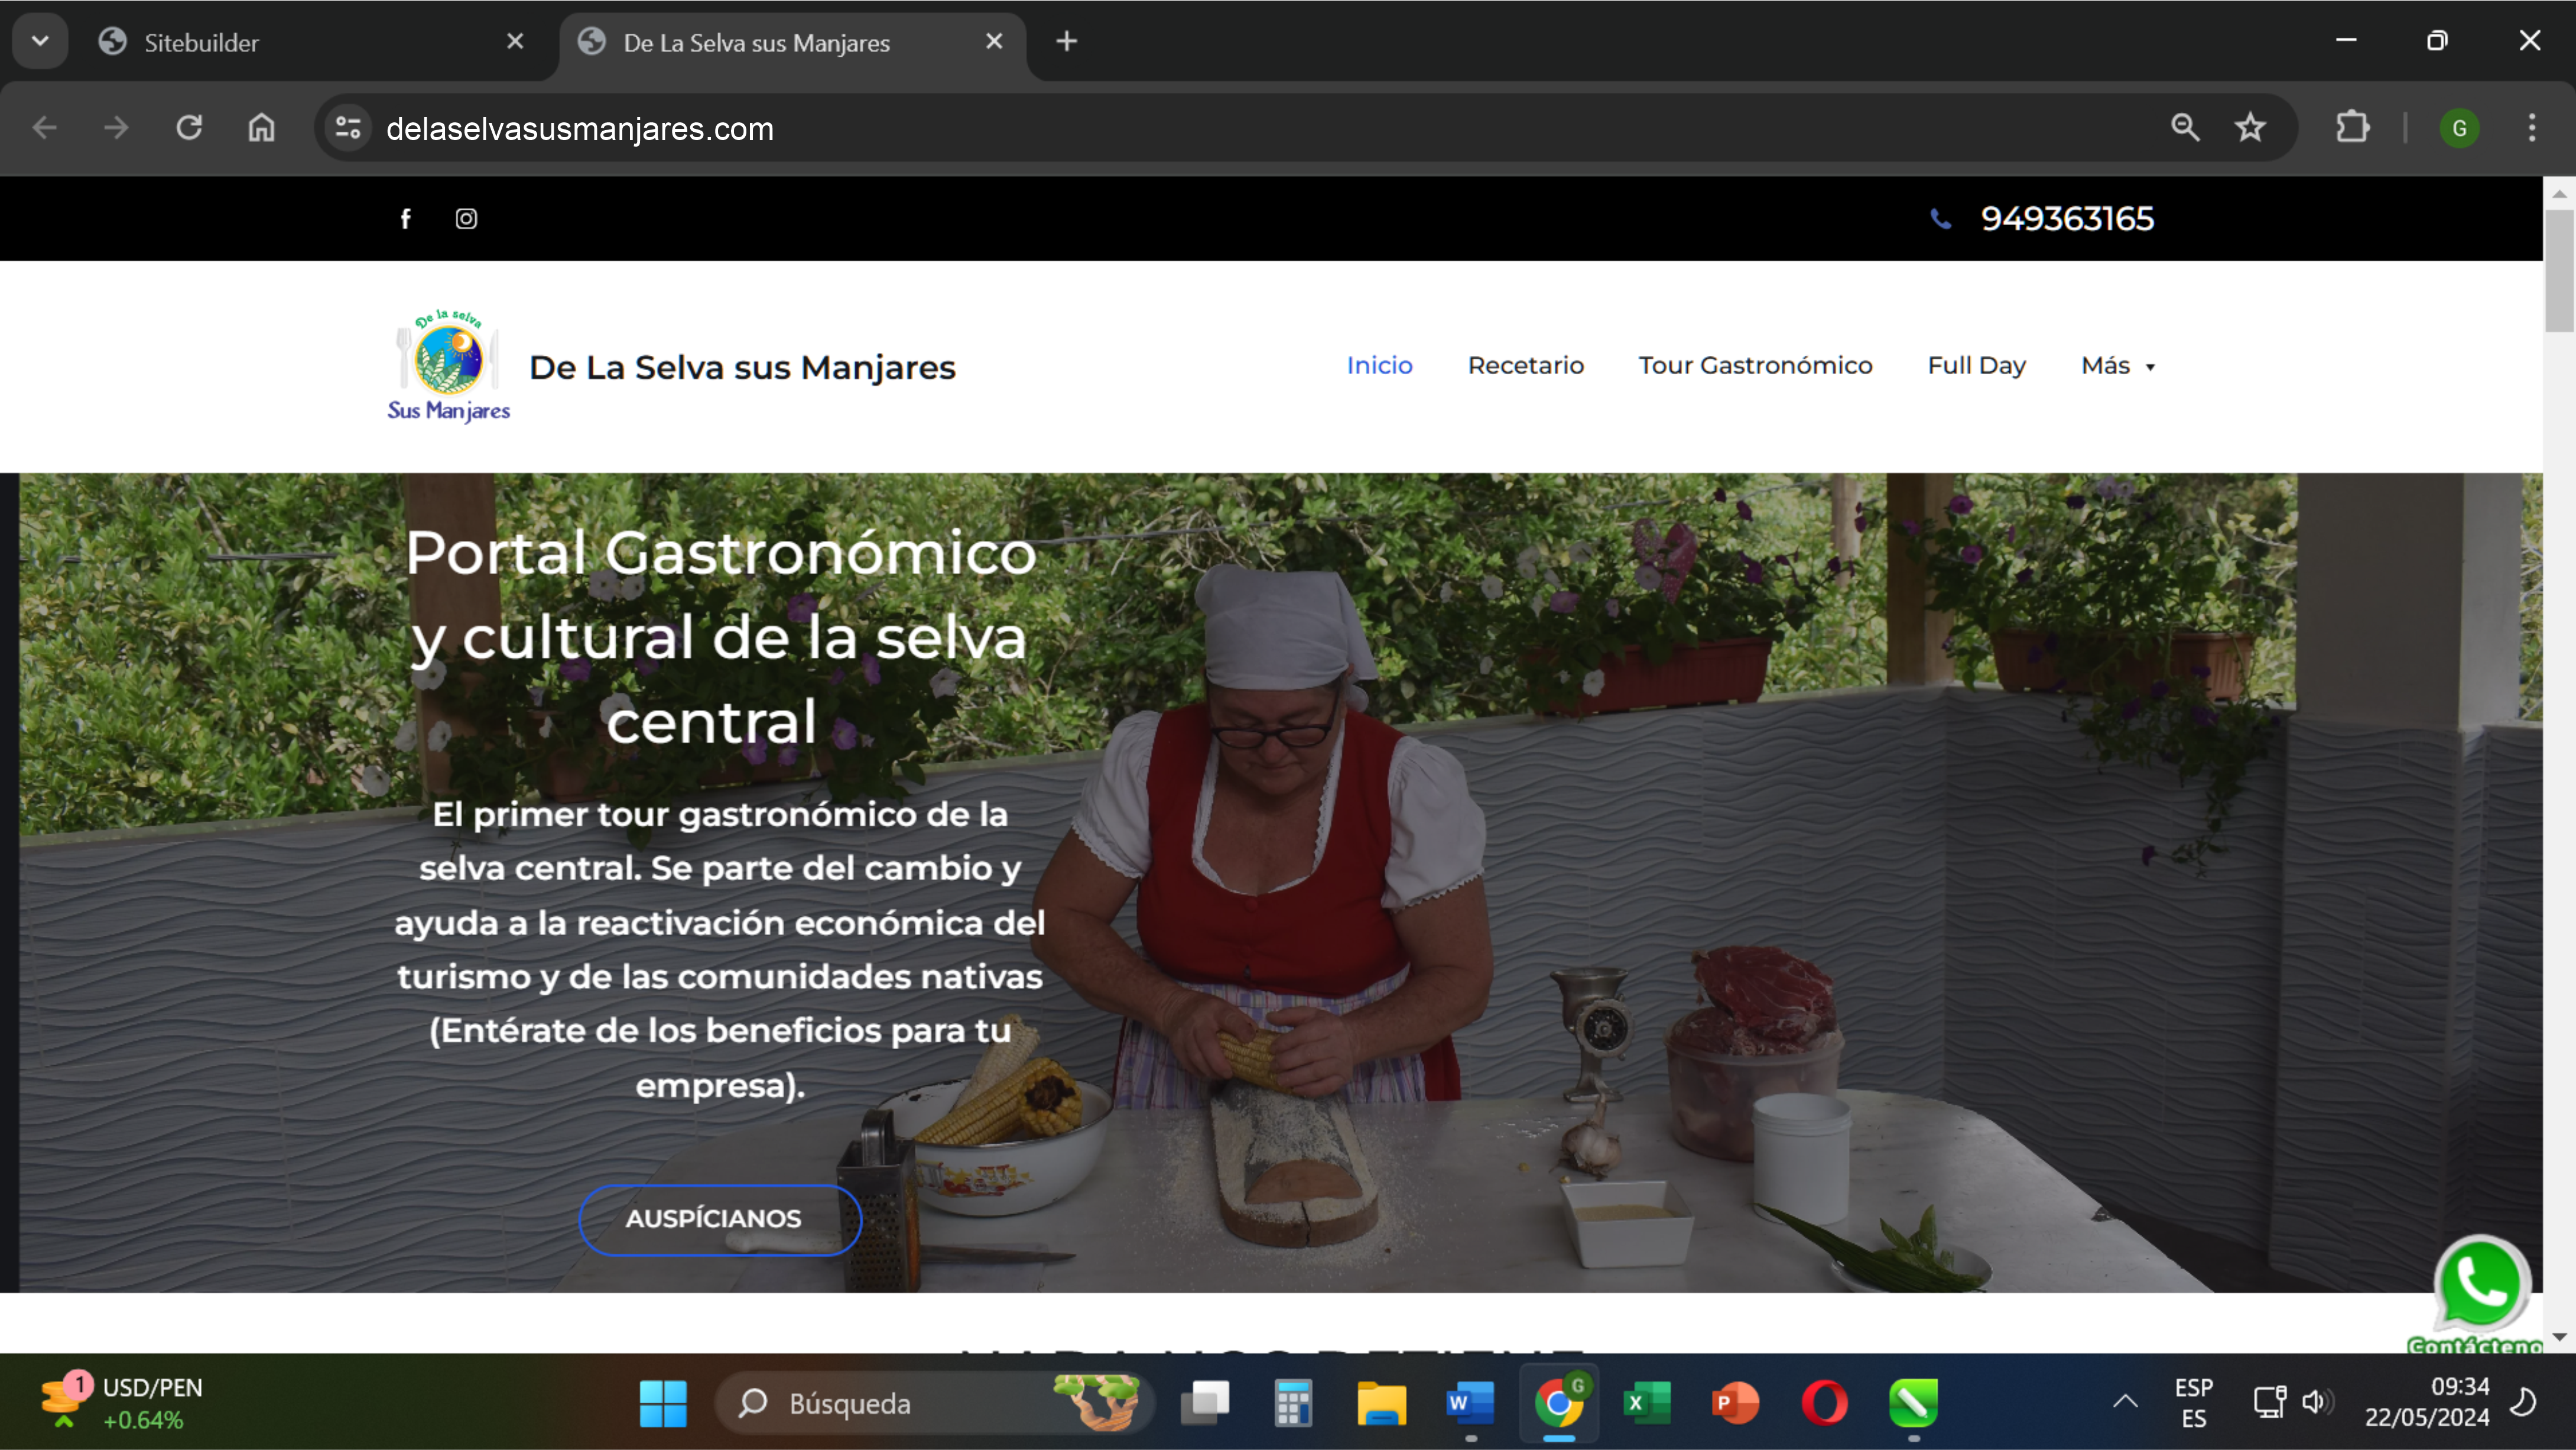
Task: View site information icon in address bar
Action: tap(347, 127)
